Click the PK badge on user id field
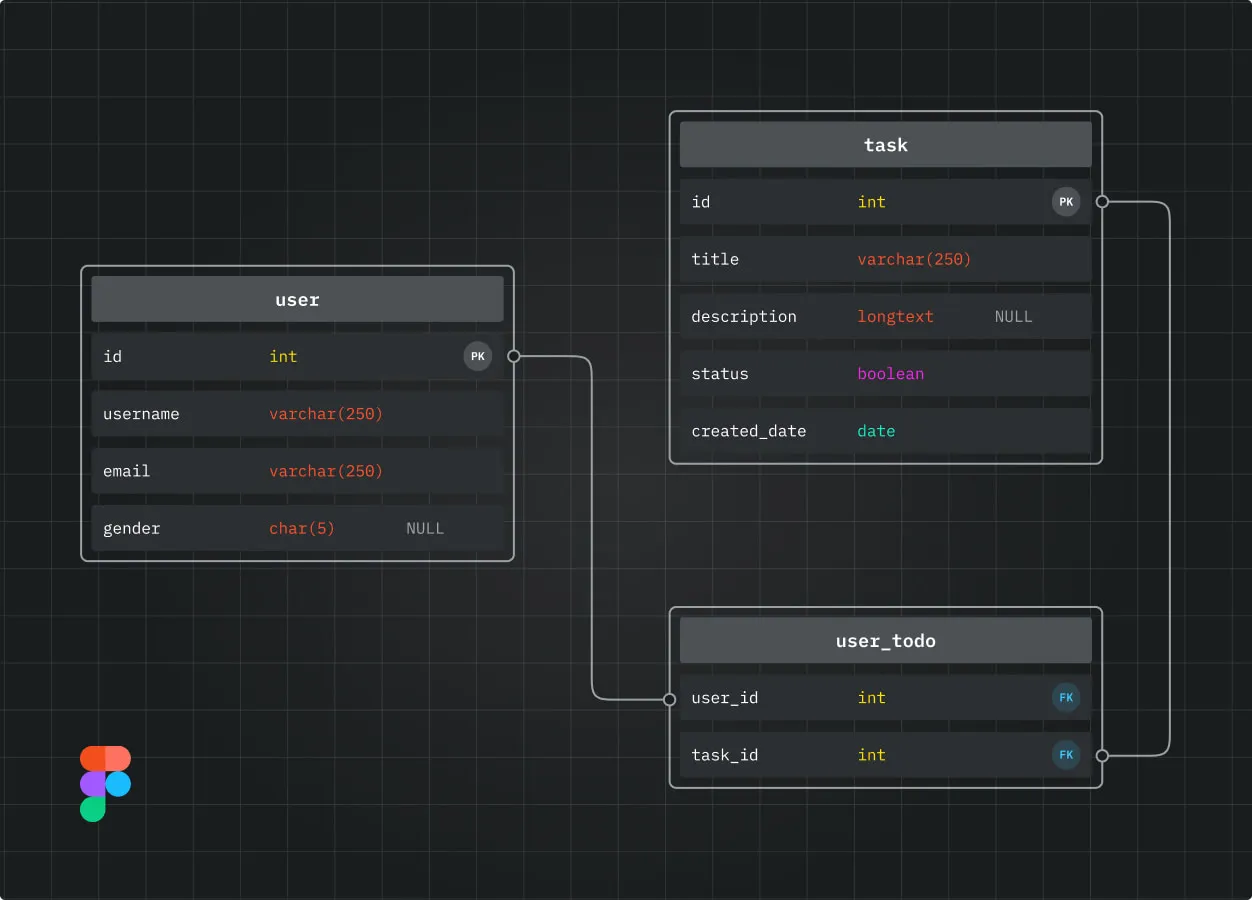The image size is (1252, 900). point(478,356)
